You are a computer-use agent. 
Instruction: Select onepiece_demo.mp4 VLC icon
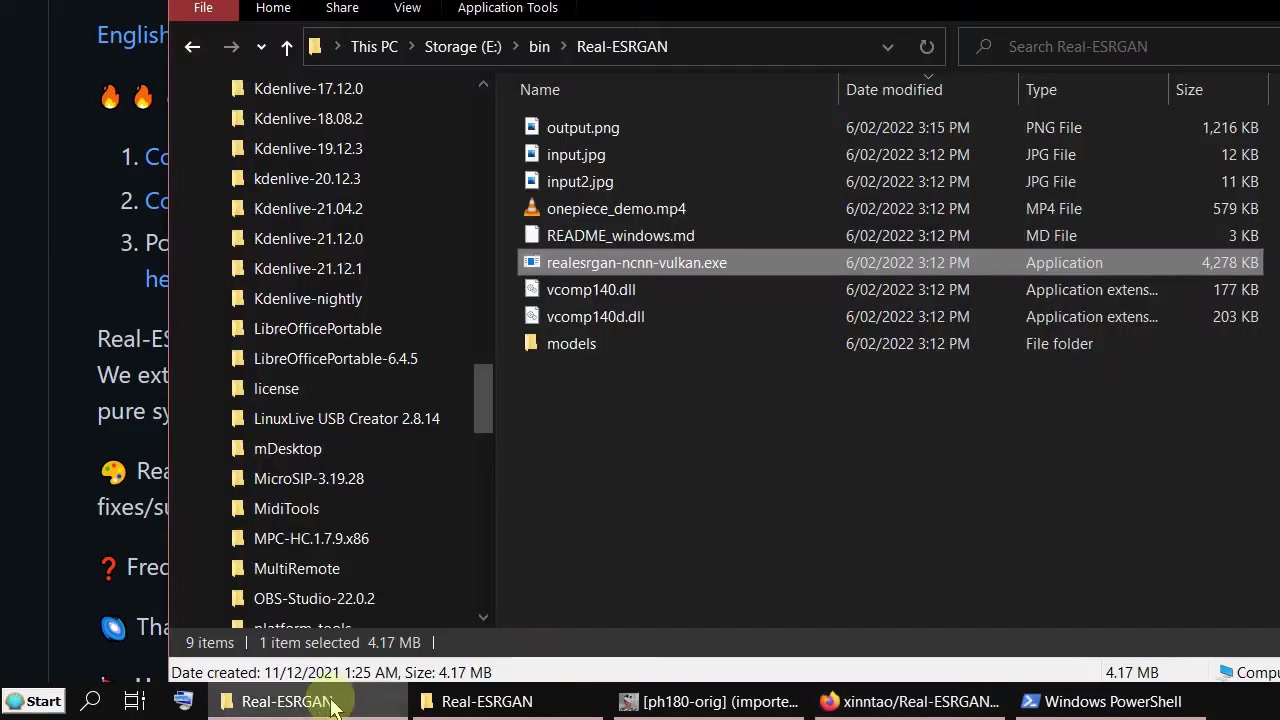531,209
